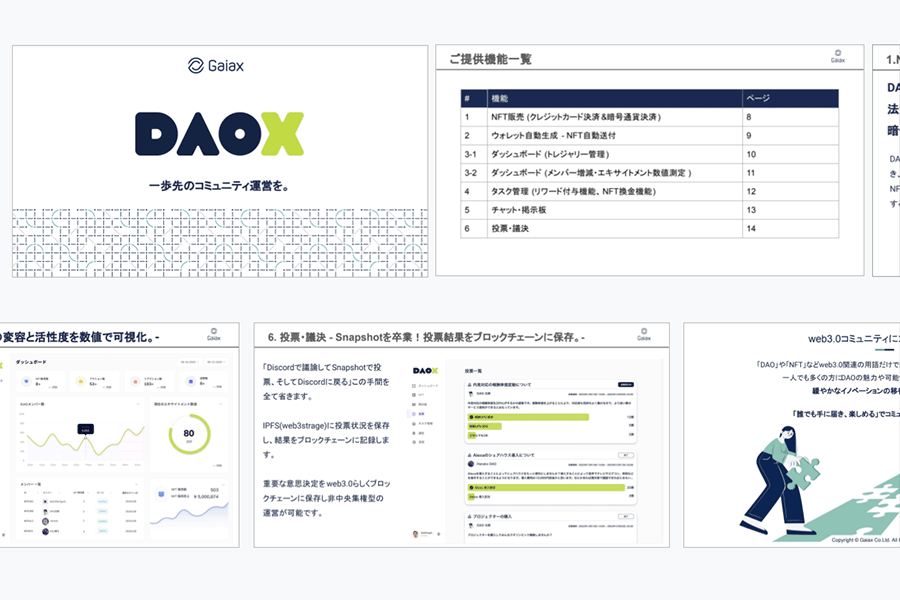Click page number 14 in the table

click(x=751, y=229)
